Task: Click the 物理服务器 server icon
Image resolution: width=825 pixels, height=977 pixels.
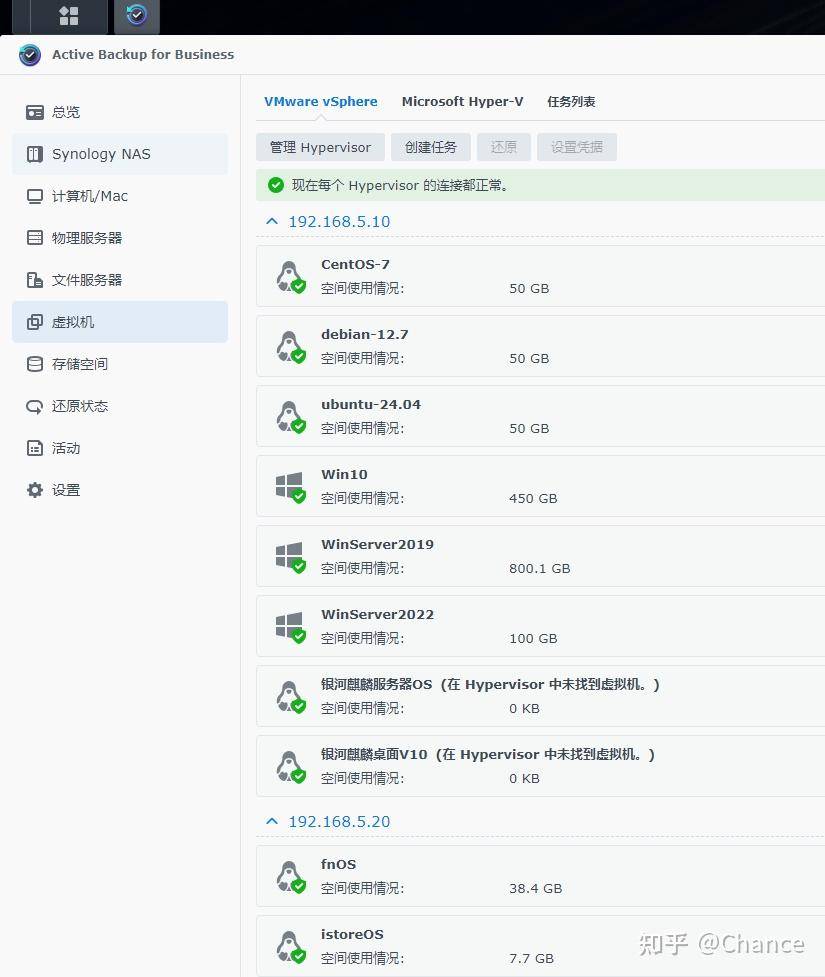Action: [35, 238]
